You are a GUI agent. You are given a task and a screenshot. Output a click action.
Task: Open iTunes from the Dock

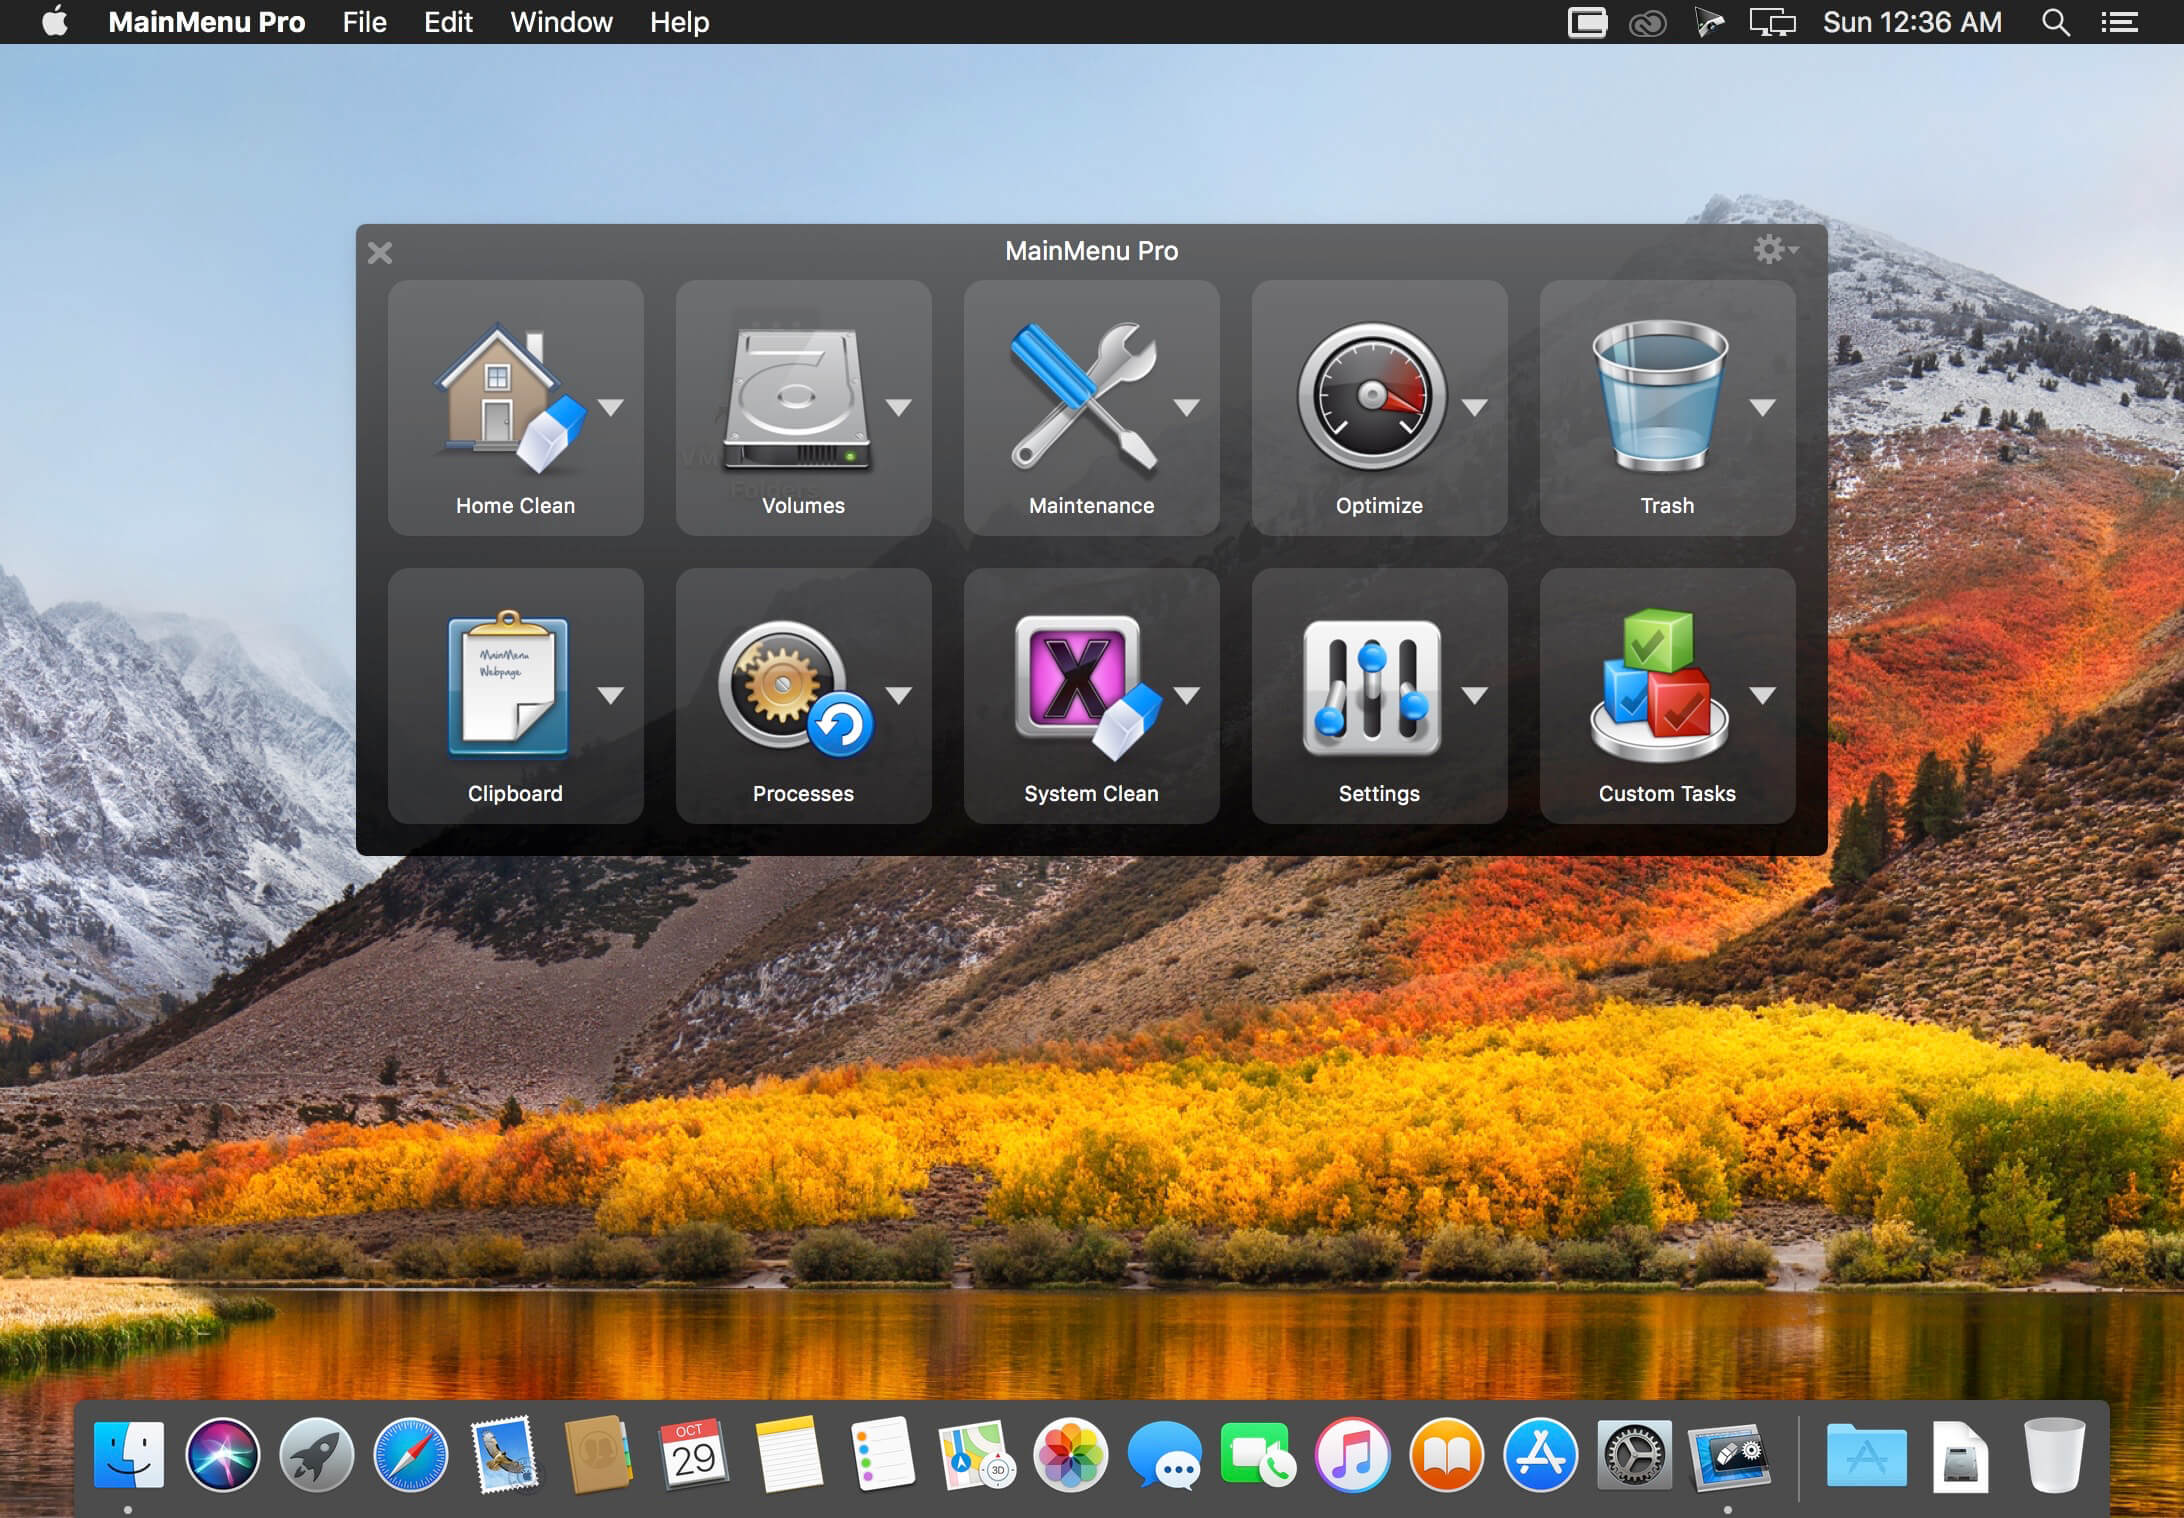pyautogui.click(x=1352, y=1454)
